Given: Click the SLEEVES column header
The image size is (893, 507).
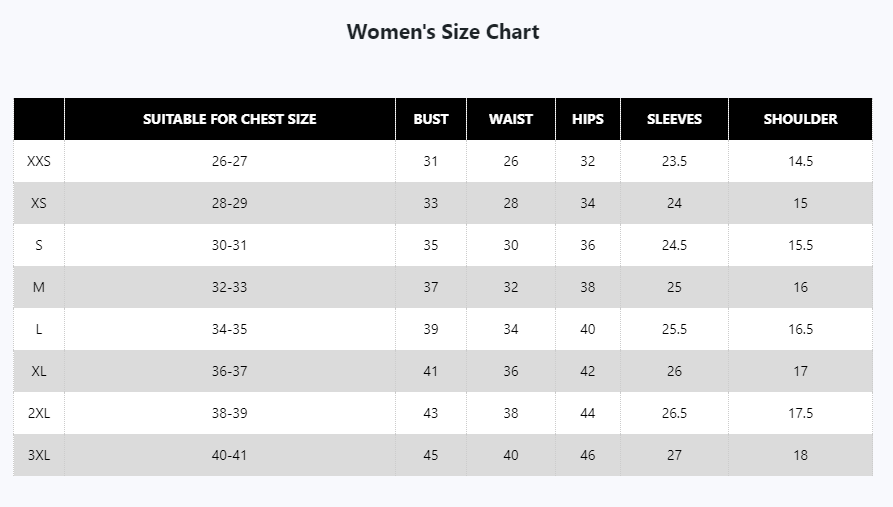Looking at the screenshot, I should (674, 119).
